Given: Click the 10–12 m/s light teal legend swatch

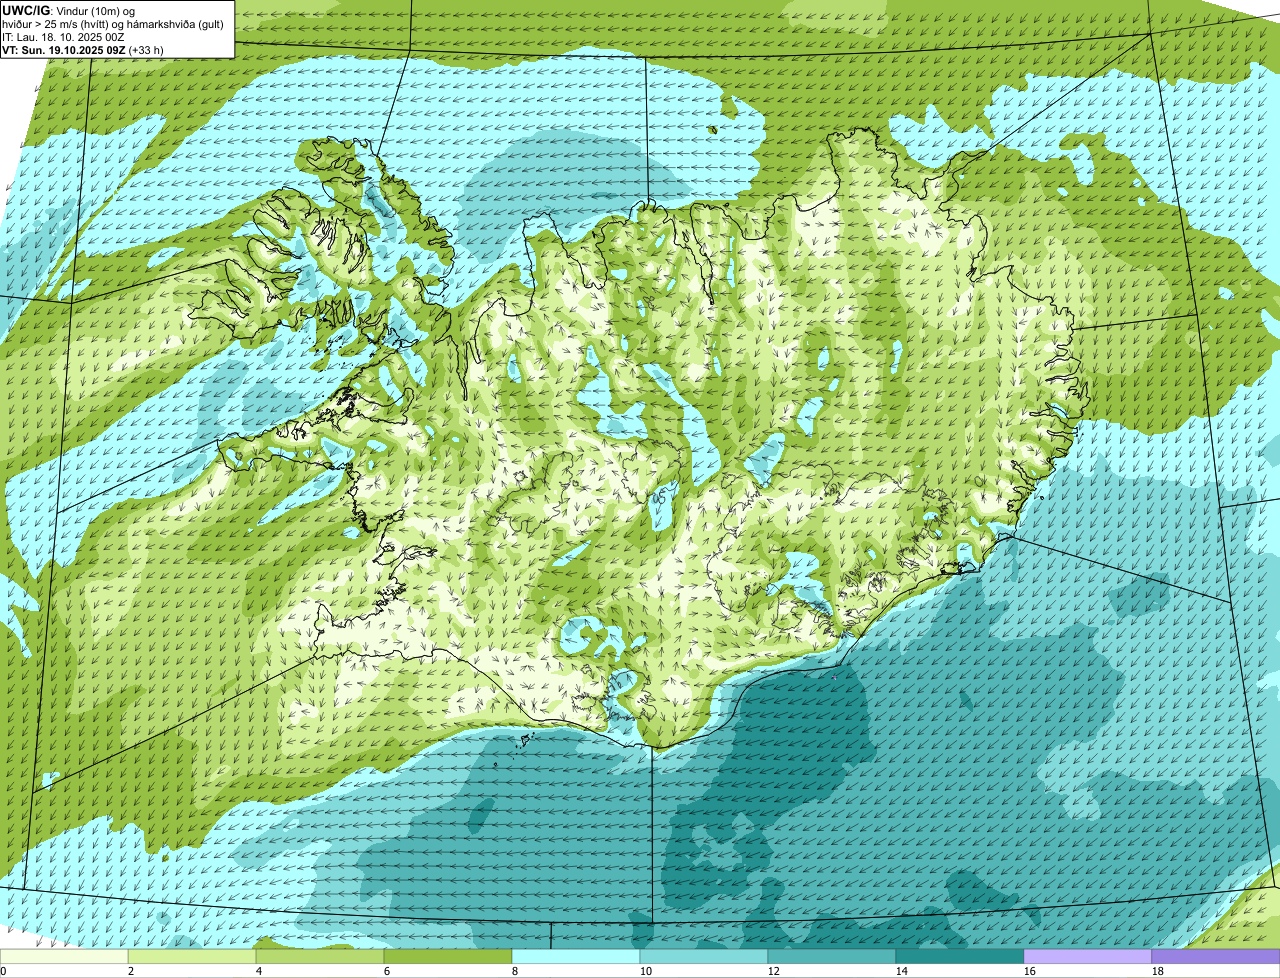Looking at the screenshot, I should pyautogui.click(x=704, y=956).
